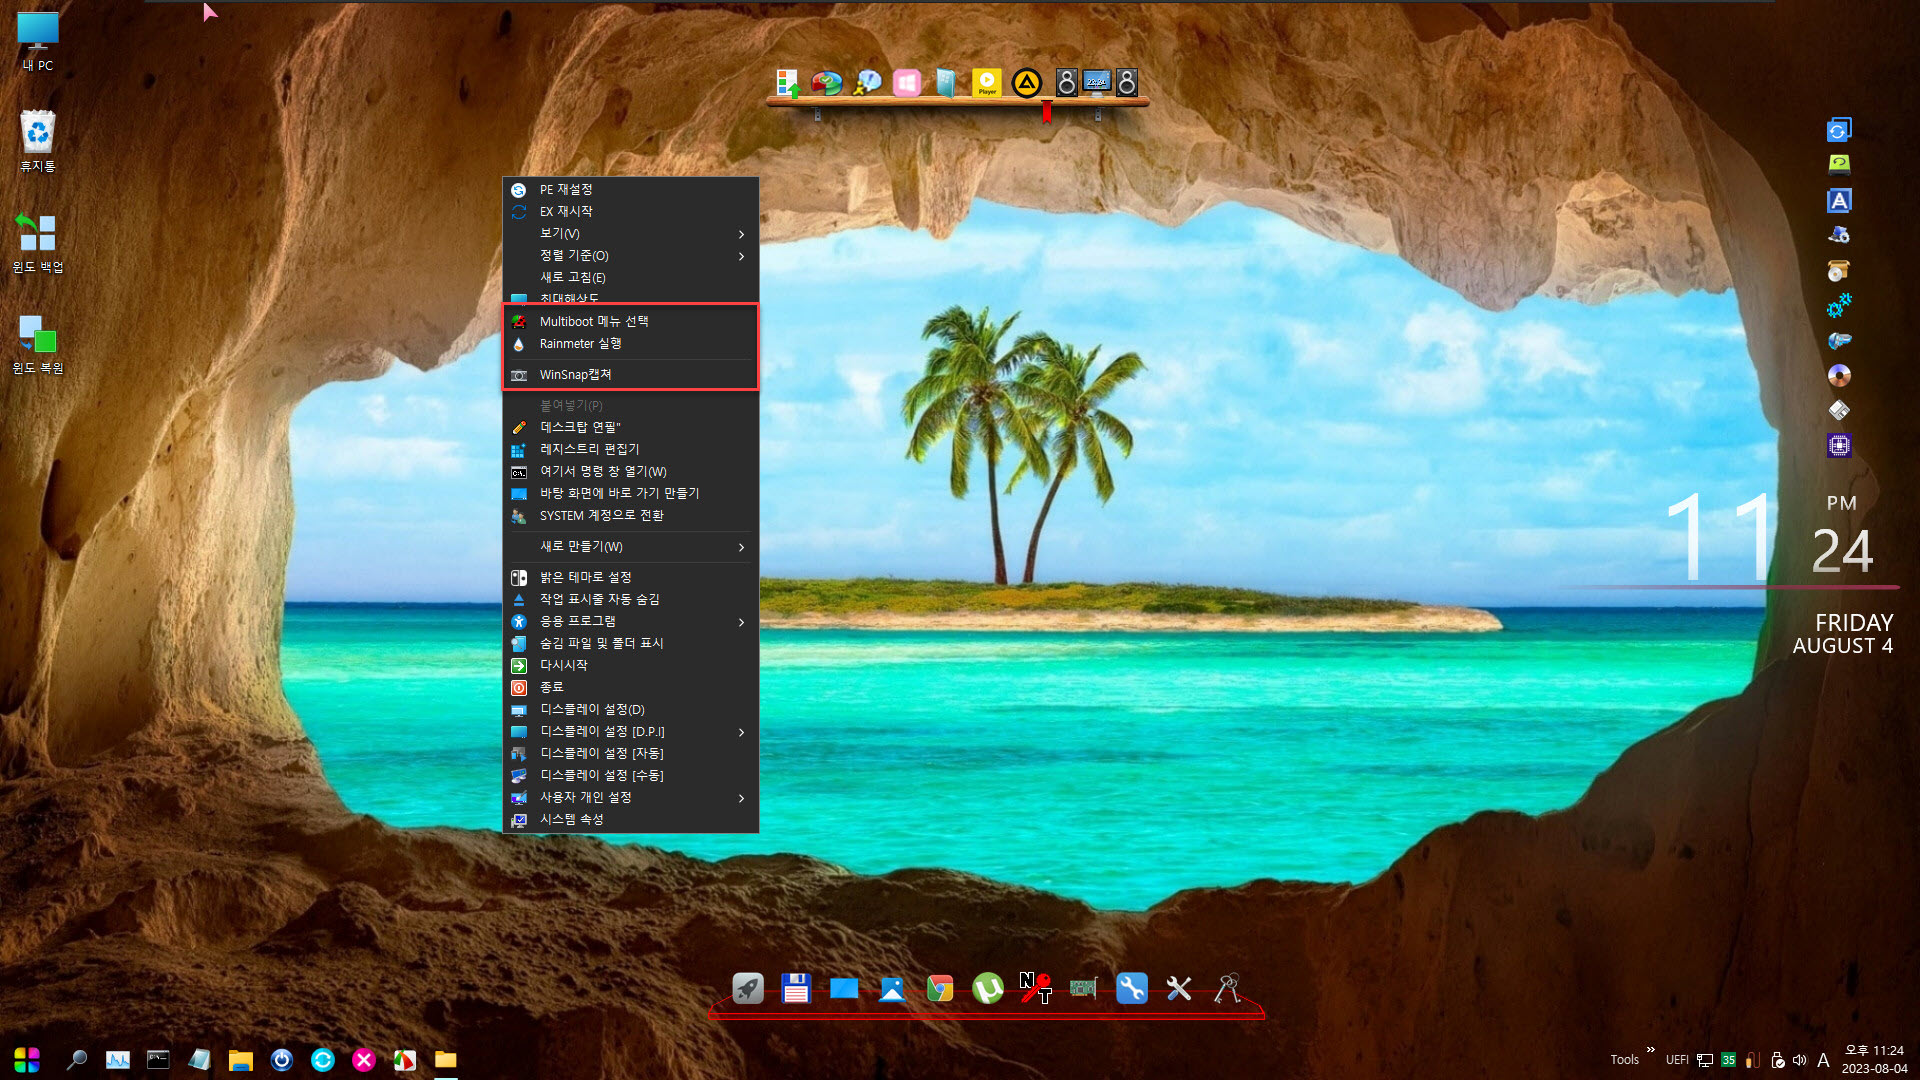Choose 새로 고침(E) in the context menu
This screenshot has width=1920, height=1080.
tap(630, 278)
